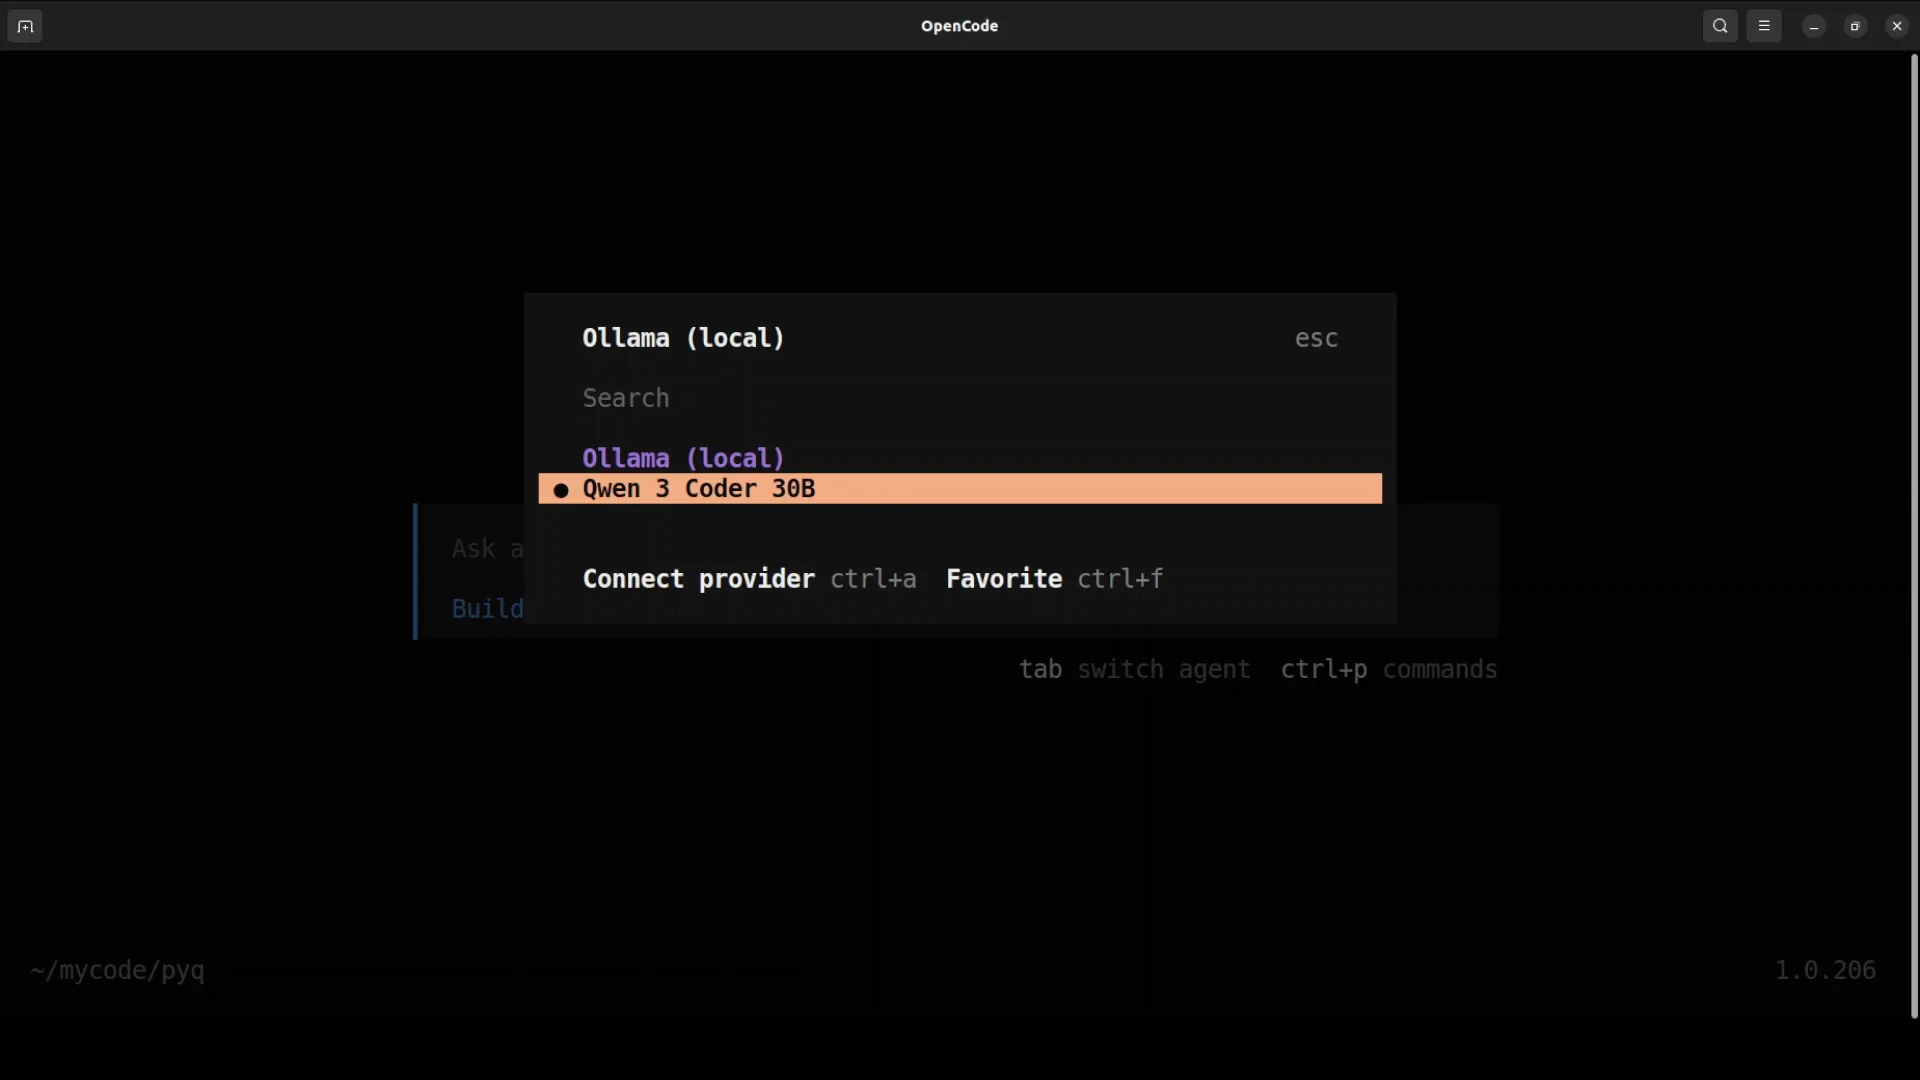1920x1080 pixels.
Task: Click Connect provider option
Action: click(x=698, y=579)
